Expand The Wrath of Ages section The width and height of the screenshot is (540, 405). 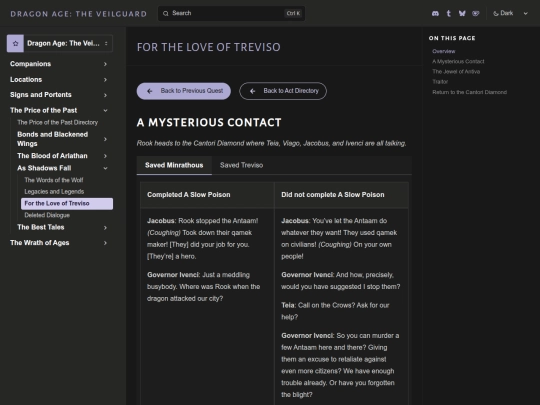pos(59,243)
